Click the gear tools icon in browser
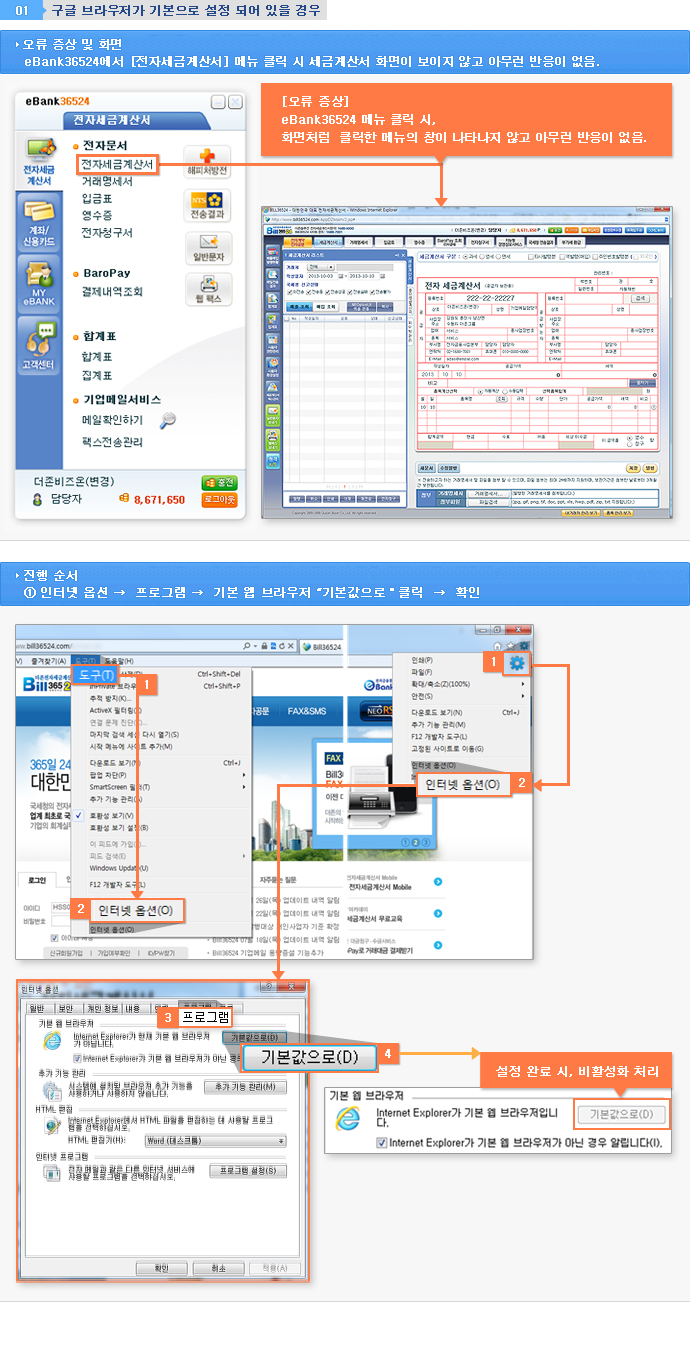 [516, 663]
